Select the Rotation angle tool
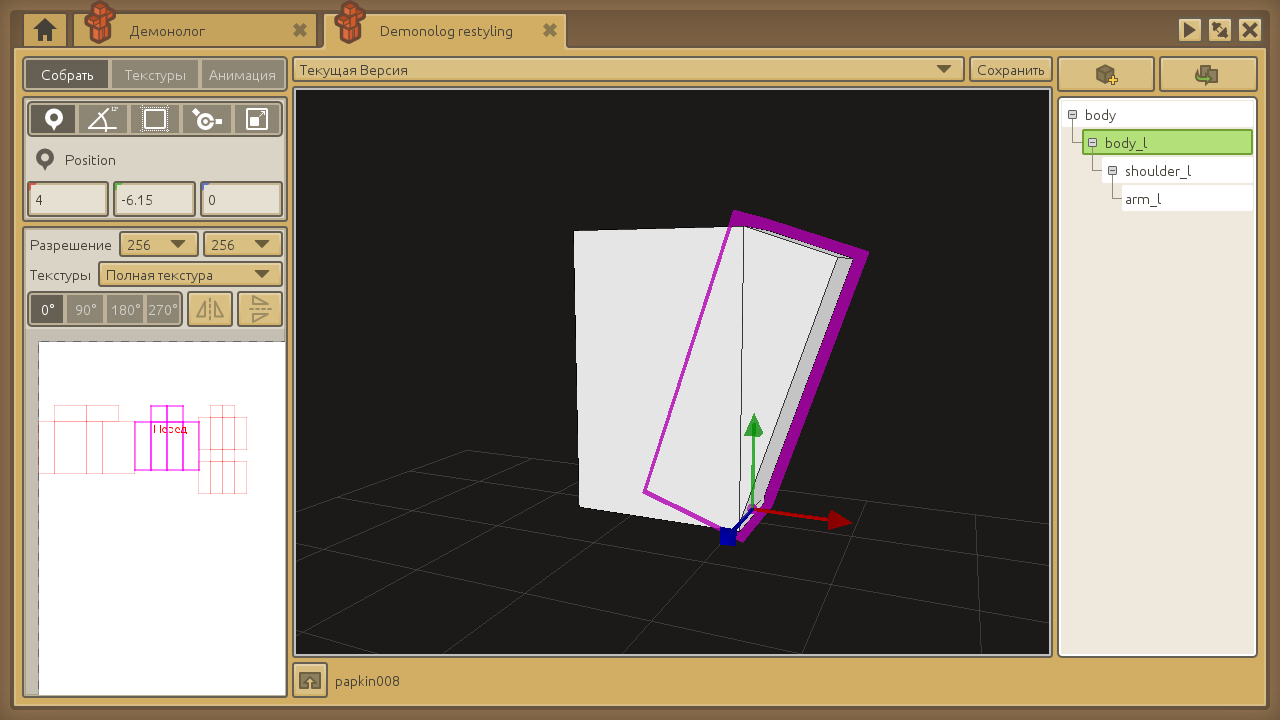Screen dimensions: 1280x720 (103, 120)
